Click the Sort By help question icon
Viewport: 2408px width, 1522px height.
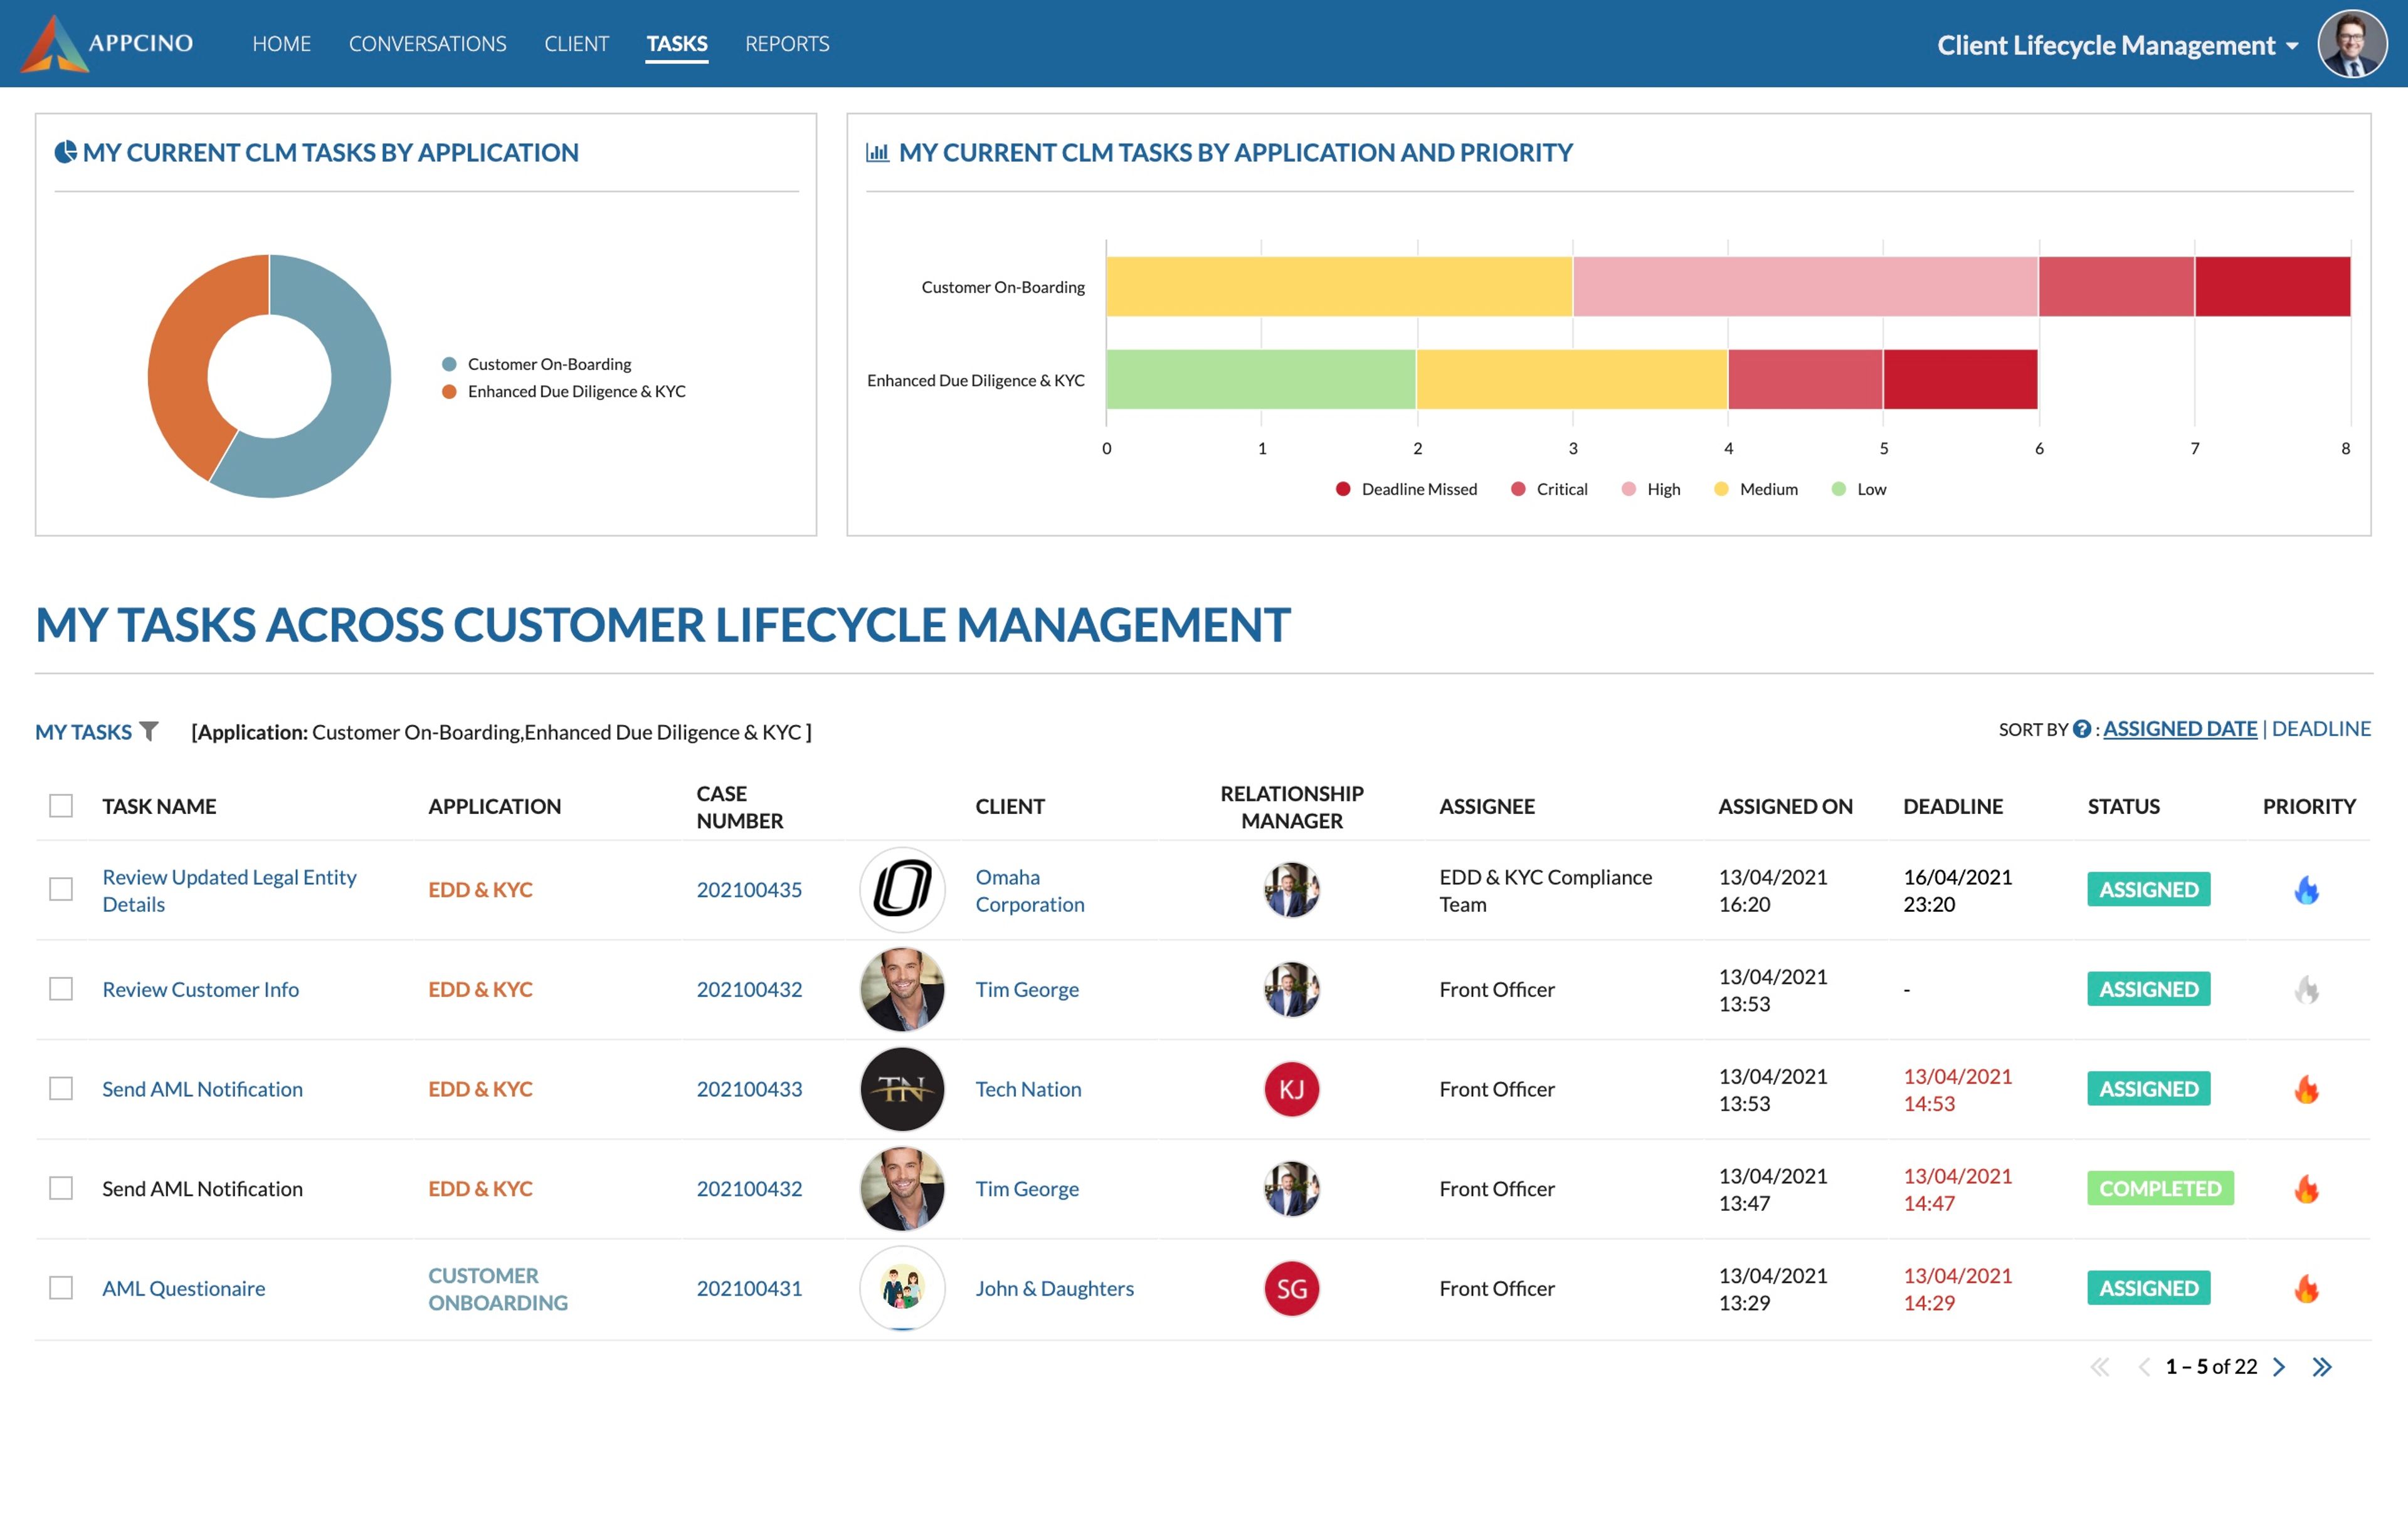[x=2081, y=729]
